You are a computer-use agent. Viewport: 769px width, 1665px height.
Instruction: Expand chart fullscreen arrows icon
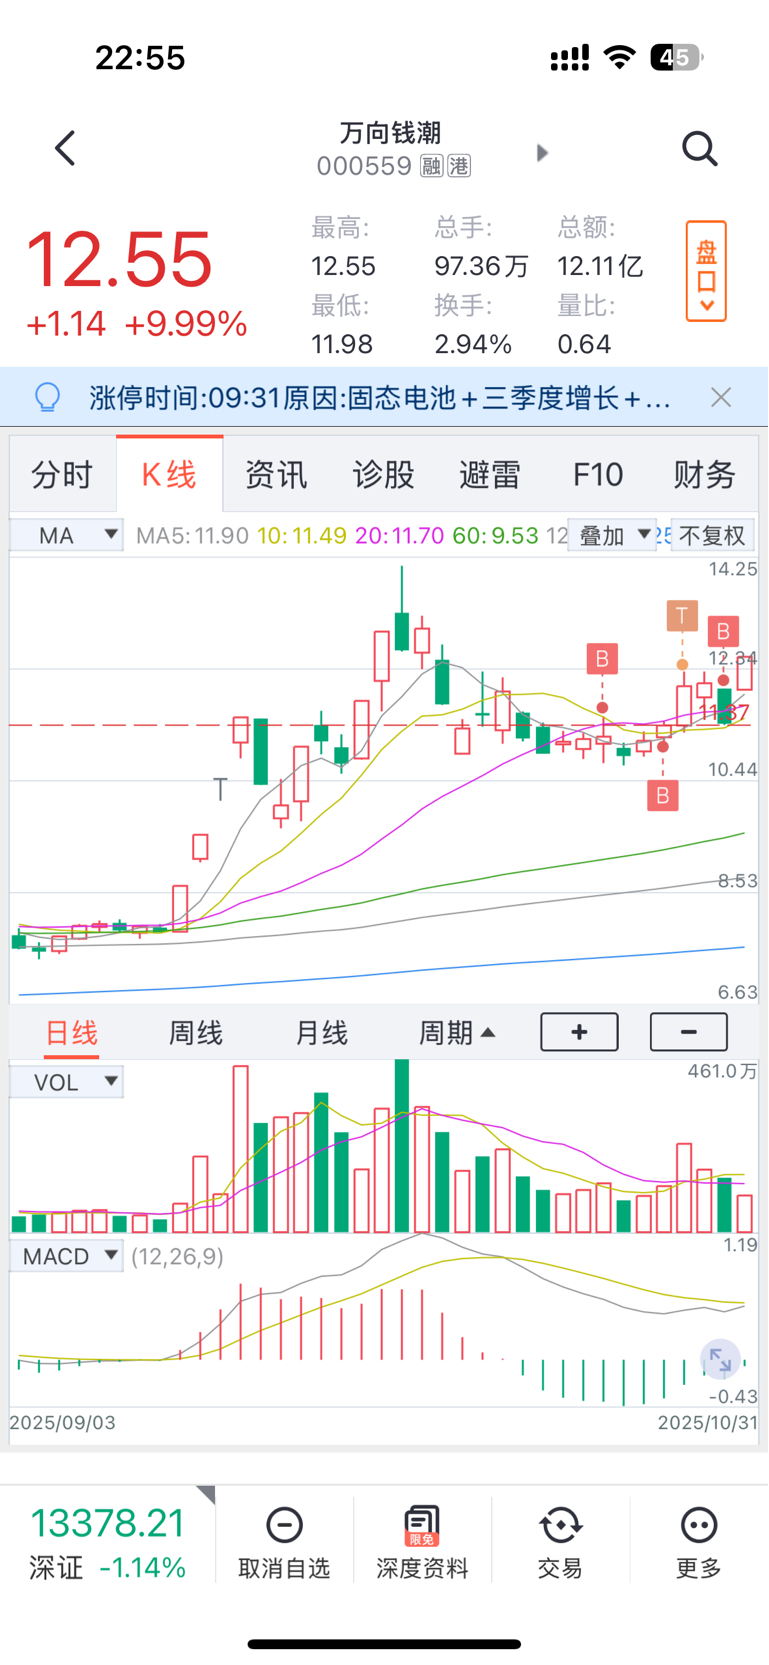coord(720,1360)
